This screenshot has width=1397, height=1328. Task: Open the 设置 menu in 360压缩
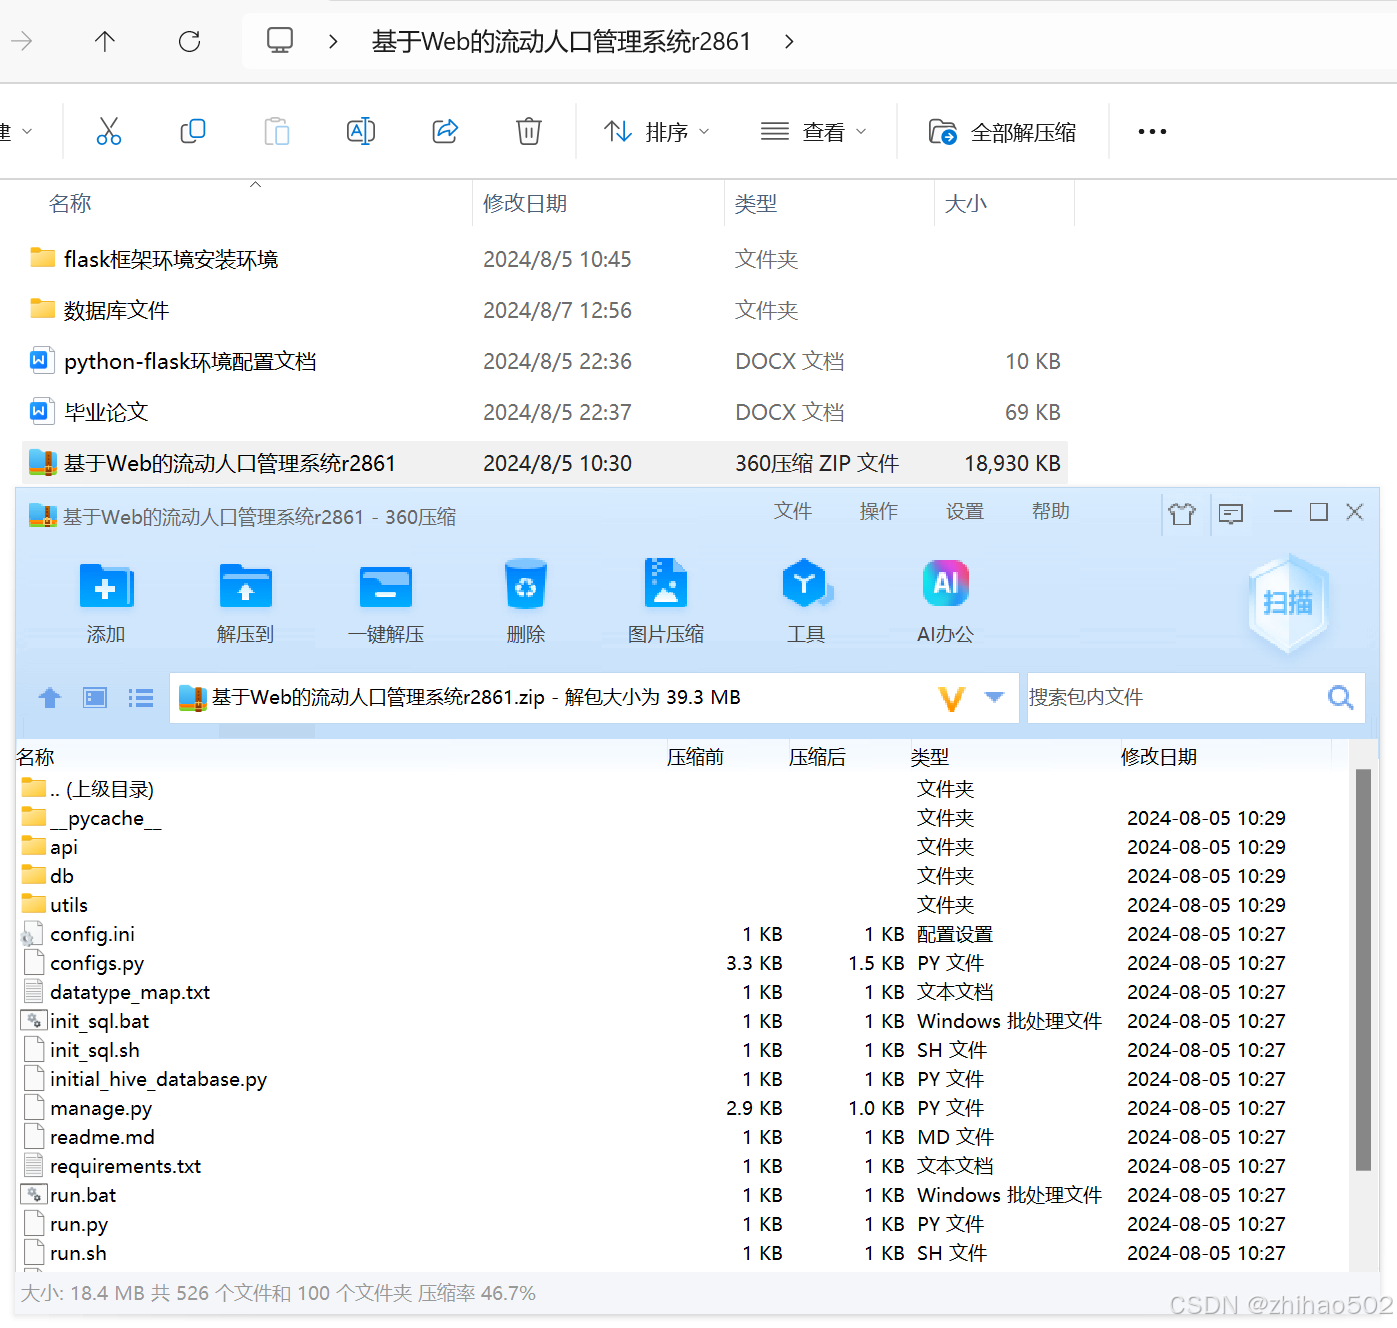coord(964,511)
